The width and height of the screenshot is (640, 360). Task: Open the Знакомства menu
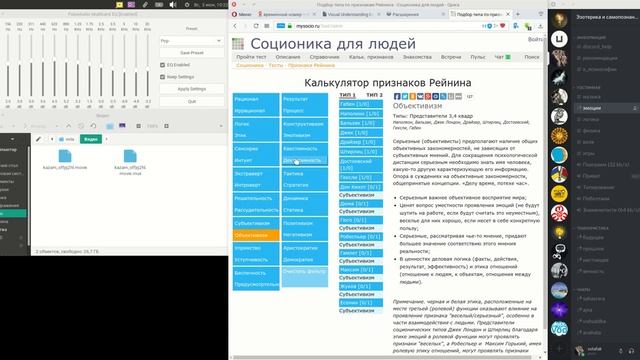pyautogui.click(x=417, y=57)
